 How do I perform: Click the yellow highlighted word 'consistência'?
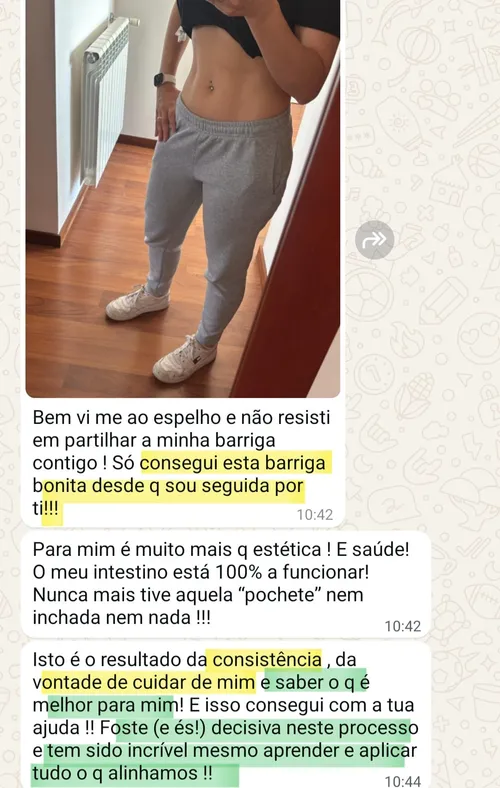tap(267, 659)
